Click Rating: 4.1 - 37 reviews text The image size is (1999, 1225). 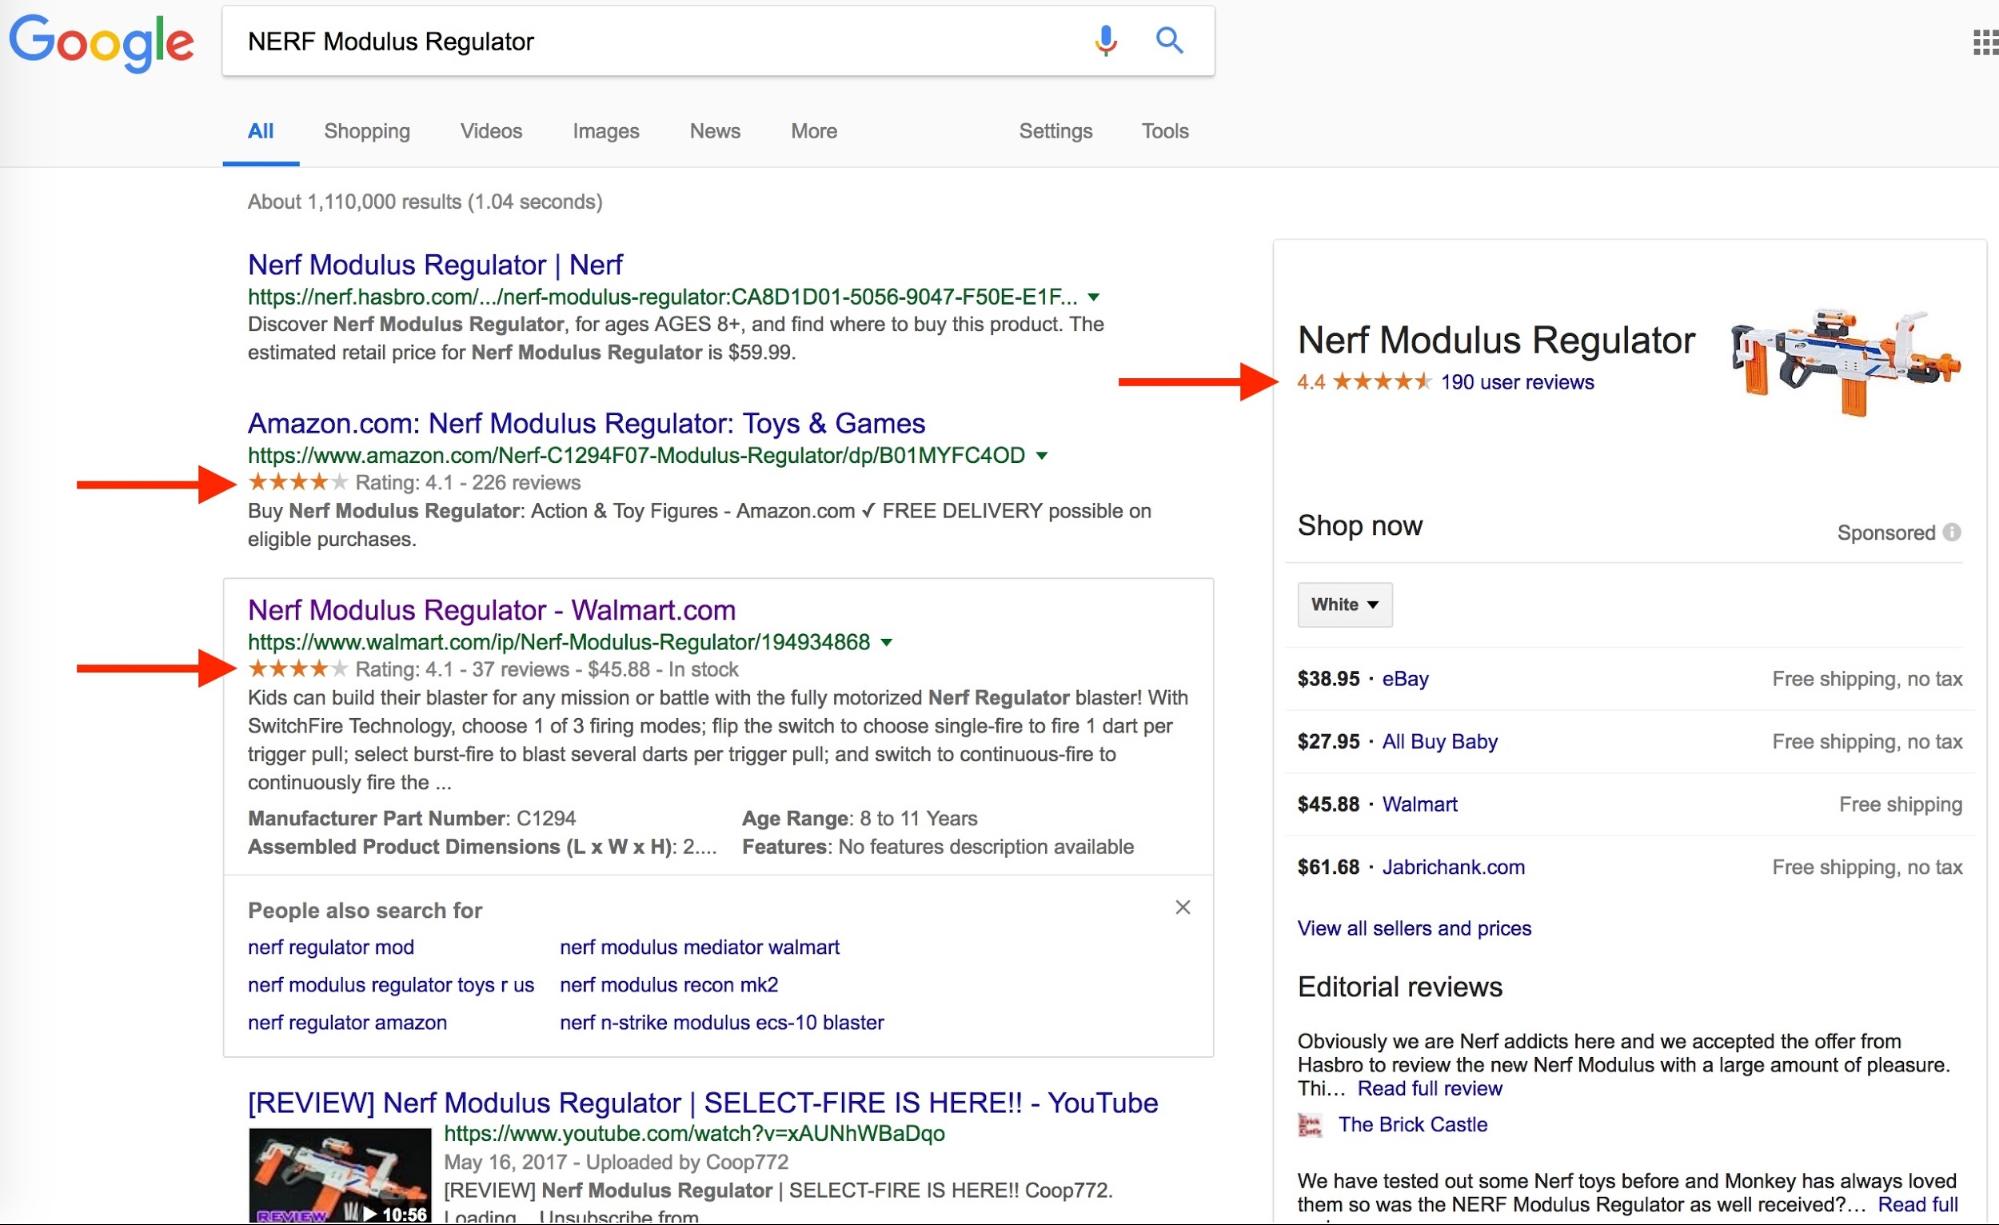click(x=462, y=670)
